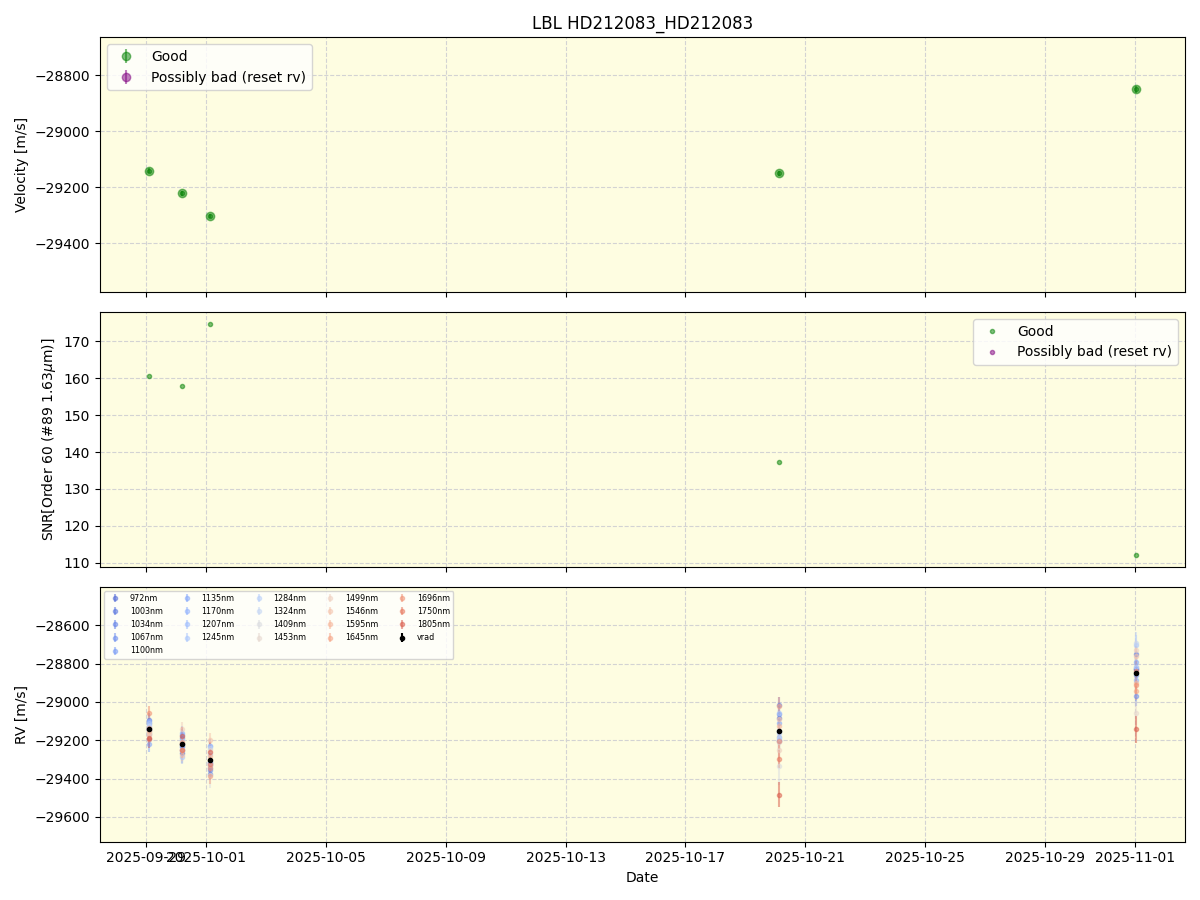
Task: Click the 1805nm legend marker
Action: click(402, 624)
